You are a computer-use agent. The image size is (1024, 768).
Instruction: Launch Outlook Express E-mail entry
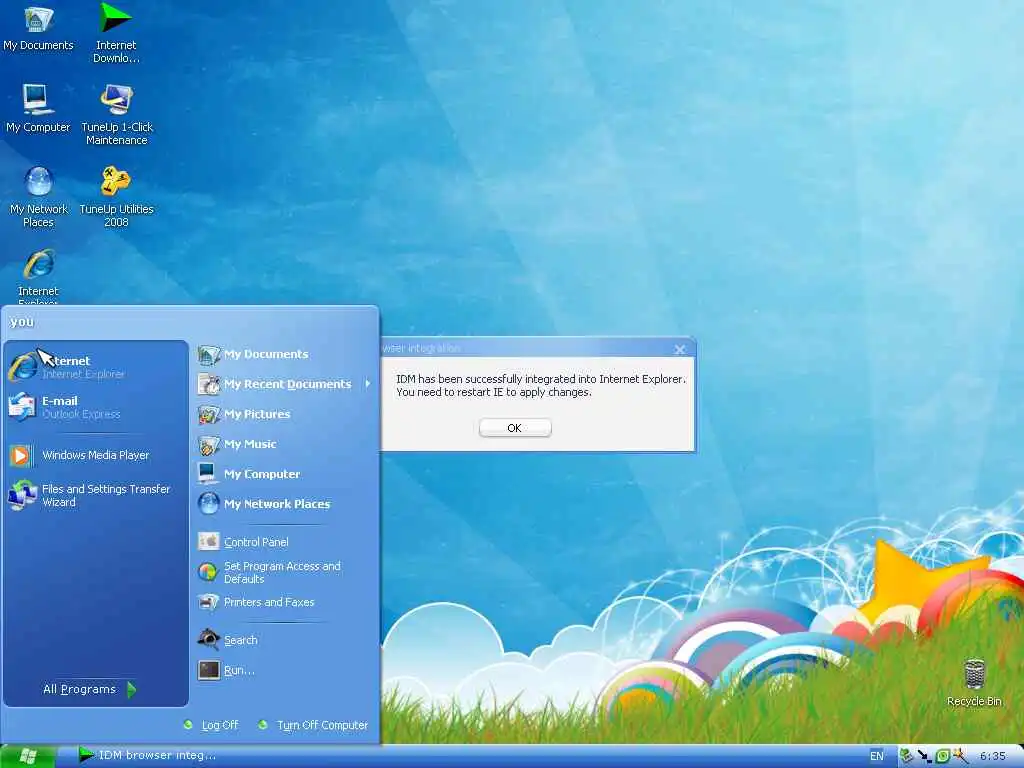point(97,407)
